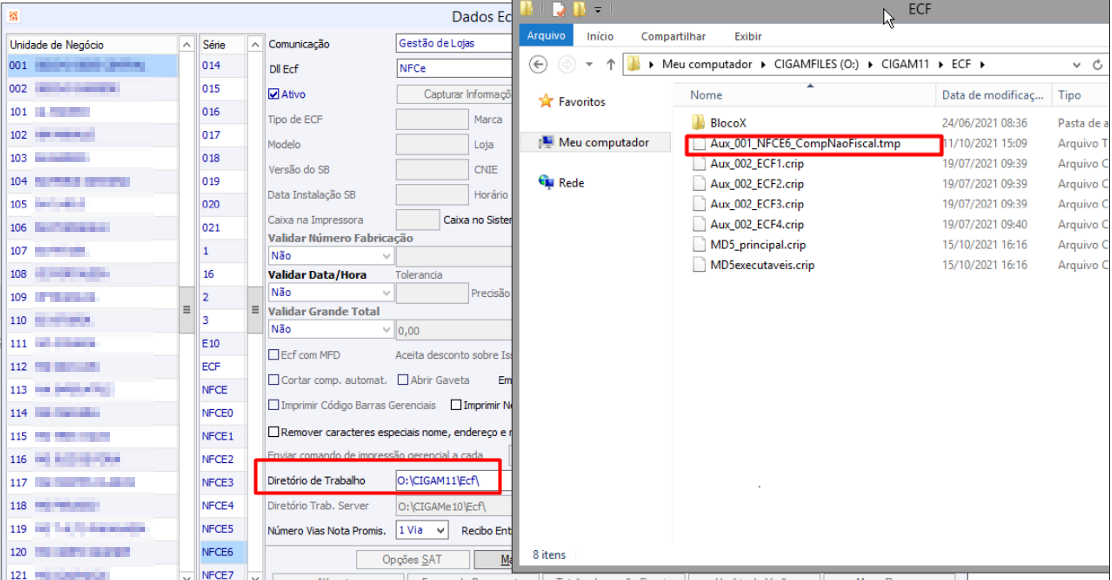Open Validar Número Fabricação dropdown
1112x580 pixels.
coord(330,255)
